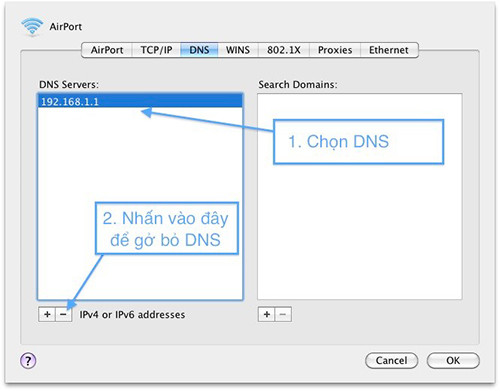The width and height of the screenshot is (500, 391).
Task: Click the AirPort Wi-Fi icon
Action: pyautogui.click(x=32, y=27)
